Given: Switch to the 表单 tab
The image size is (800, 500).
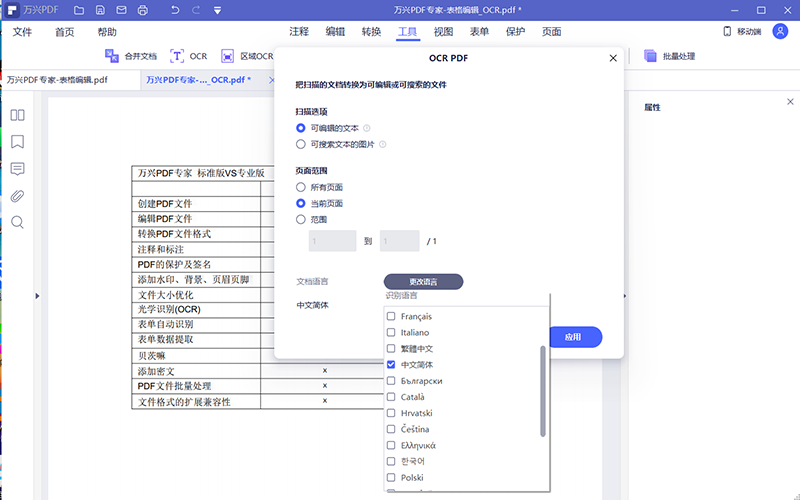Looking at the screenshot, I should [x=479, y=32].
